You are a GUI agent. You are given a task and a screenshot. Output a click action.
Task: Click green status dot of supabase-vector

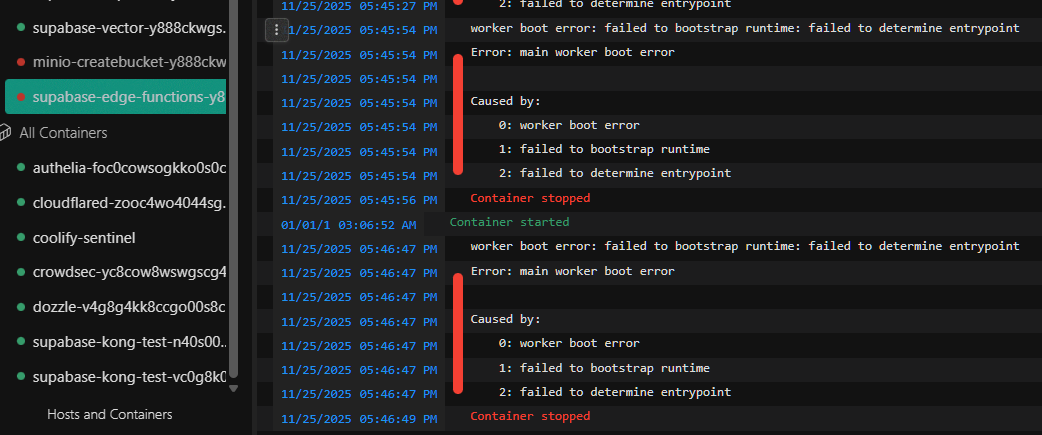[x=21, y=28]
